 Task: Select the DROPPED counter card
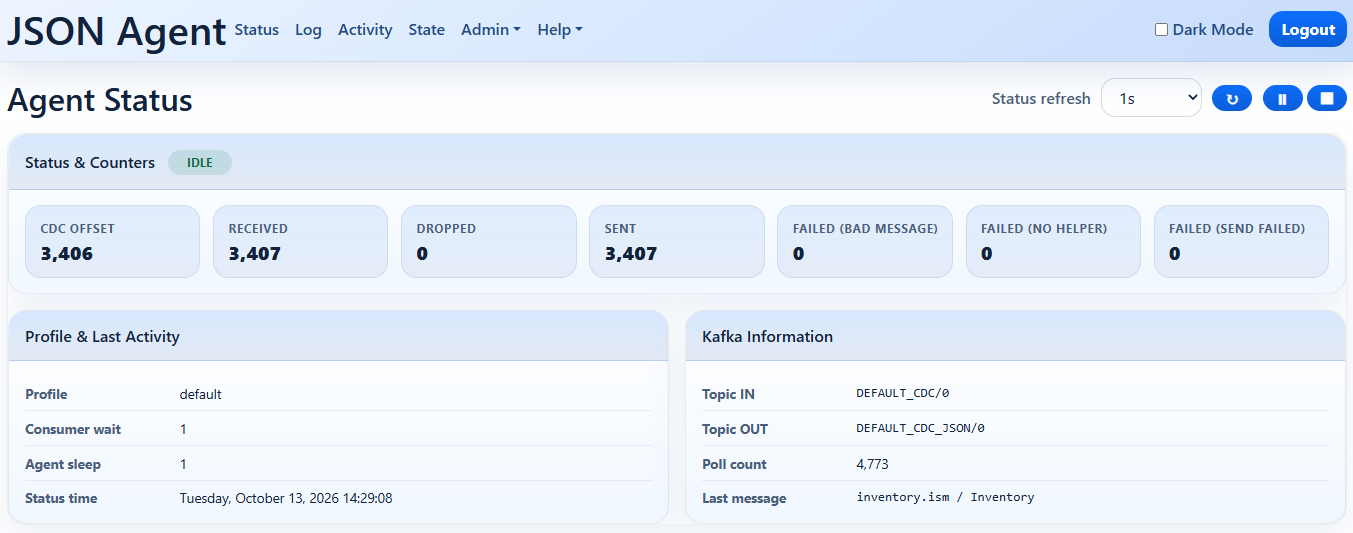pos(488,241)
